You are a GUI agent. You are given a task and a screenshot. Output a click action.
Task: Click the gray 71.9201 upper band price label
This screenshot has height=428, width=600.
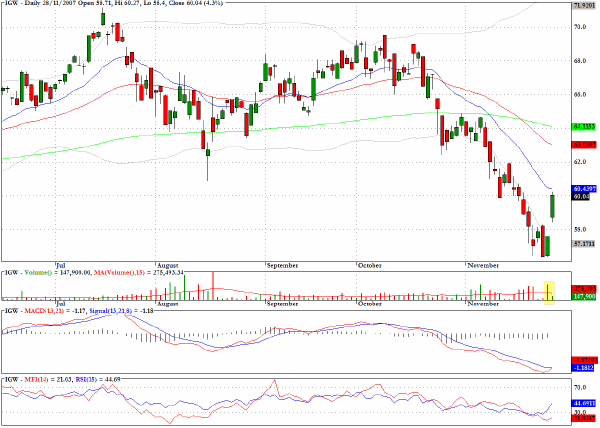(584, 6)
